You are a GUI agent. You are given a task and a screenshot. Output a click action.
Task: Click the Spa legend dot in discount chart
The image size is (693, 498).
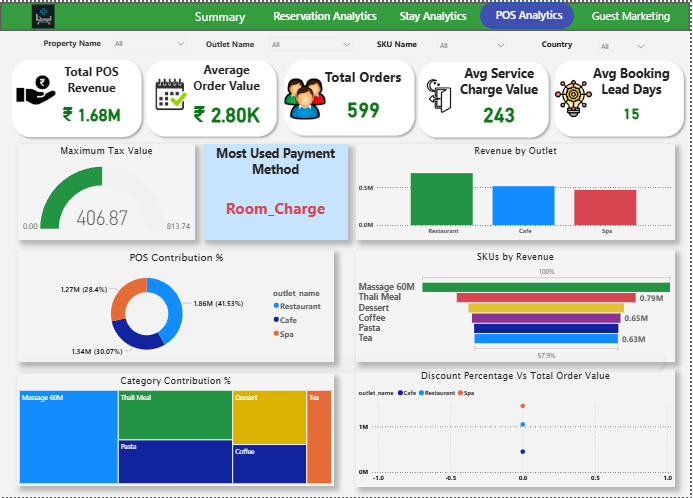[460, 393]
